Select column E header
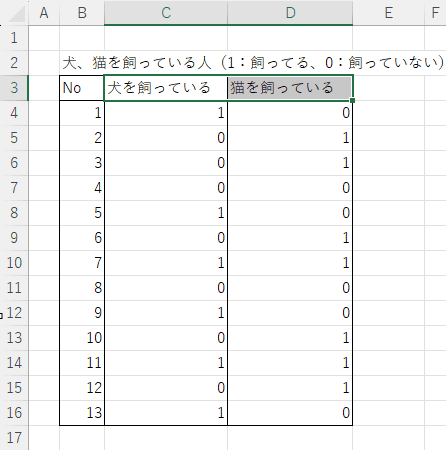The image size is (446, 450). click(x=389, y=13)
